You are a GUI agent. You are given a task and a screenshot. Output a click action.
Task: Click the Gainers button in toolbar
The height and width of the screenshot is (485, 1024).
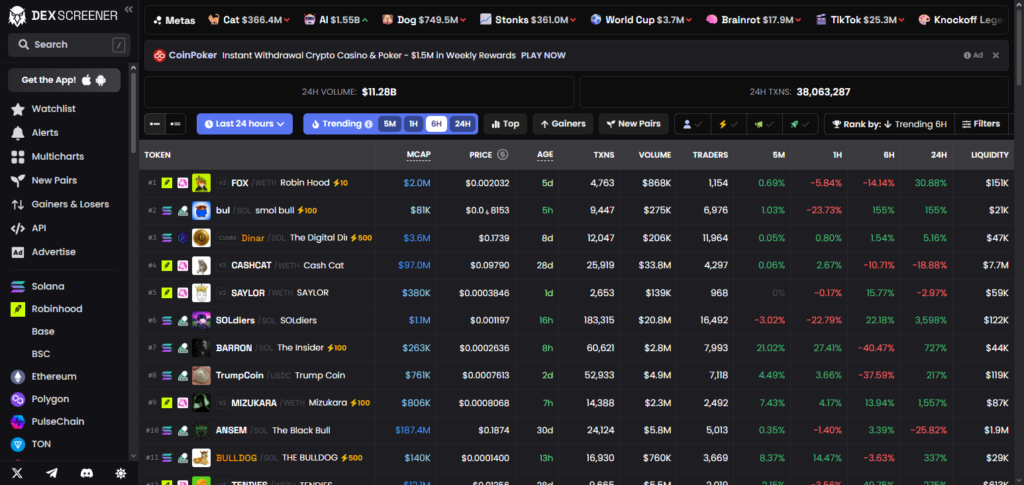[563, 123]
